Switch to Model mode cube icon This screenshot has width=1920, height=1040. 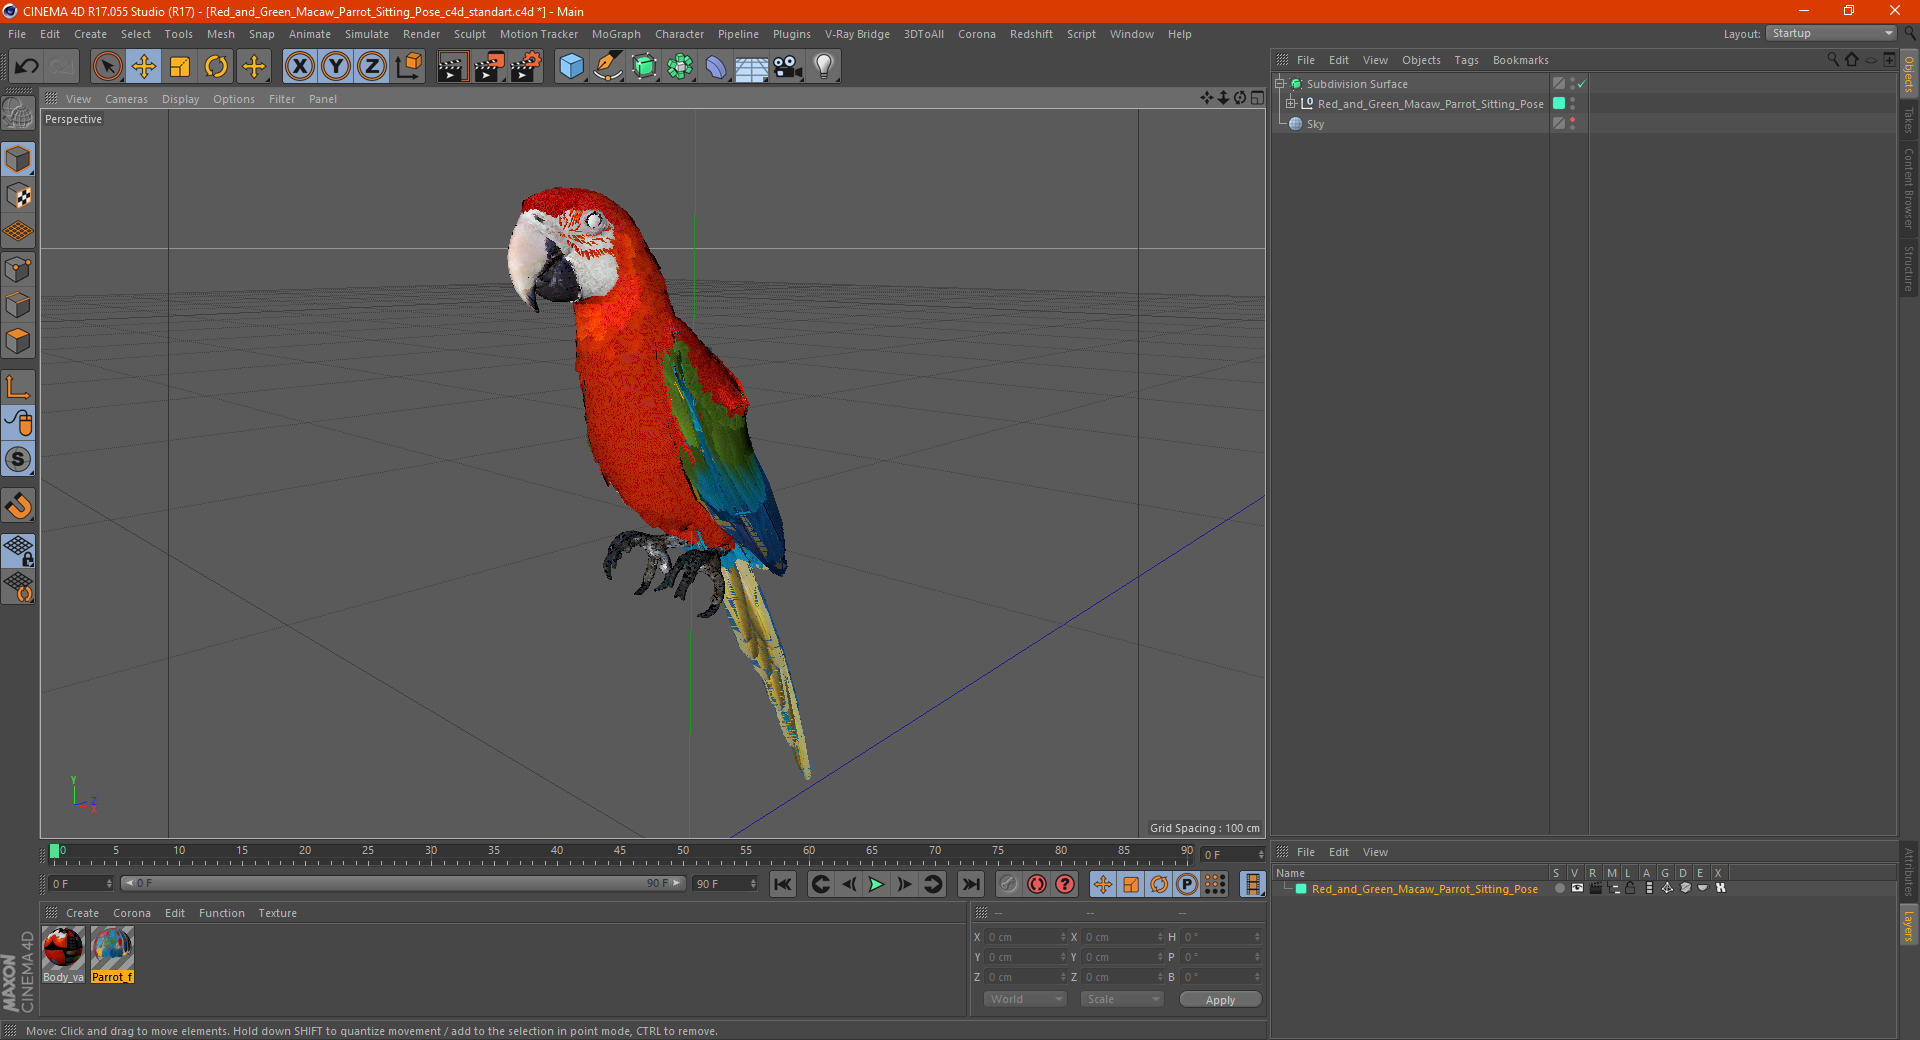pos(18,159)
